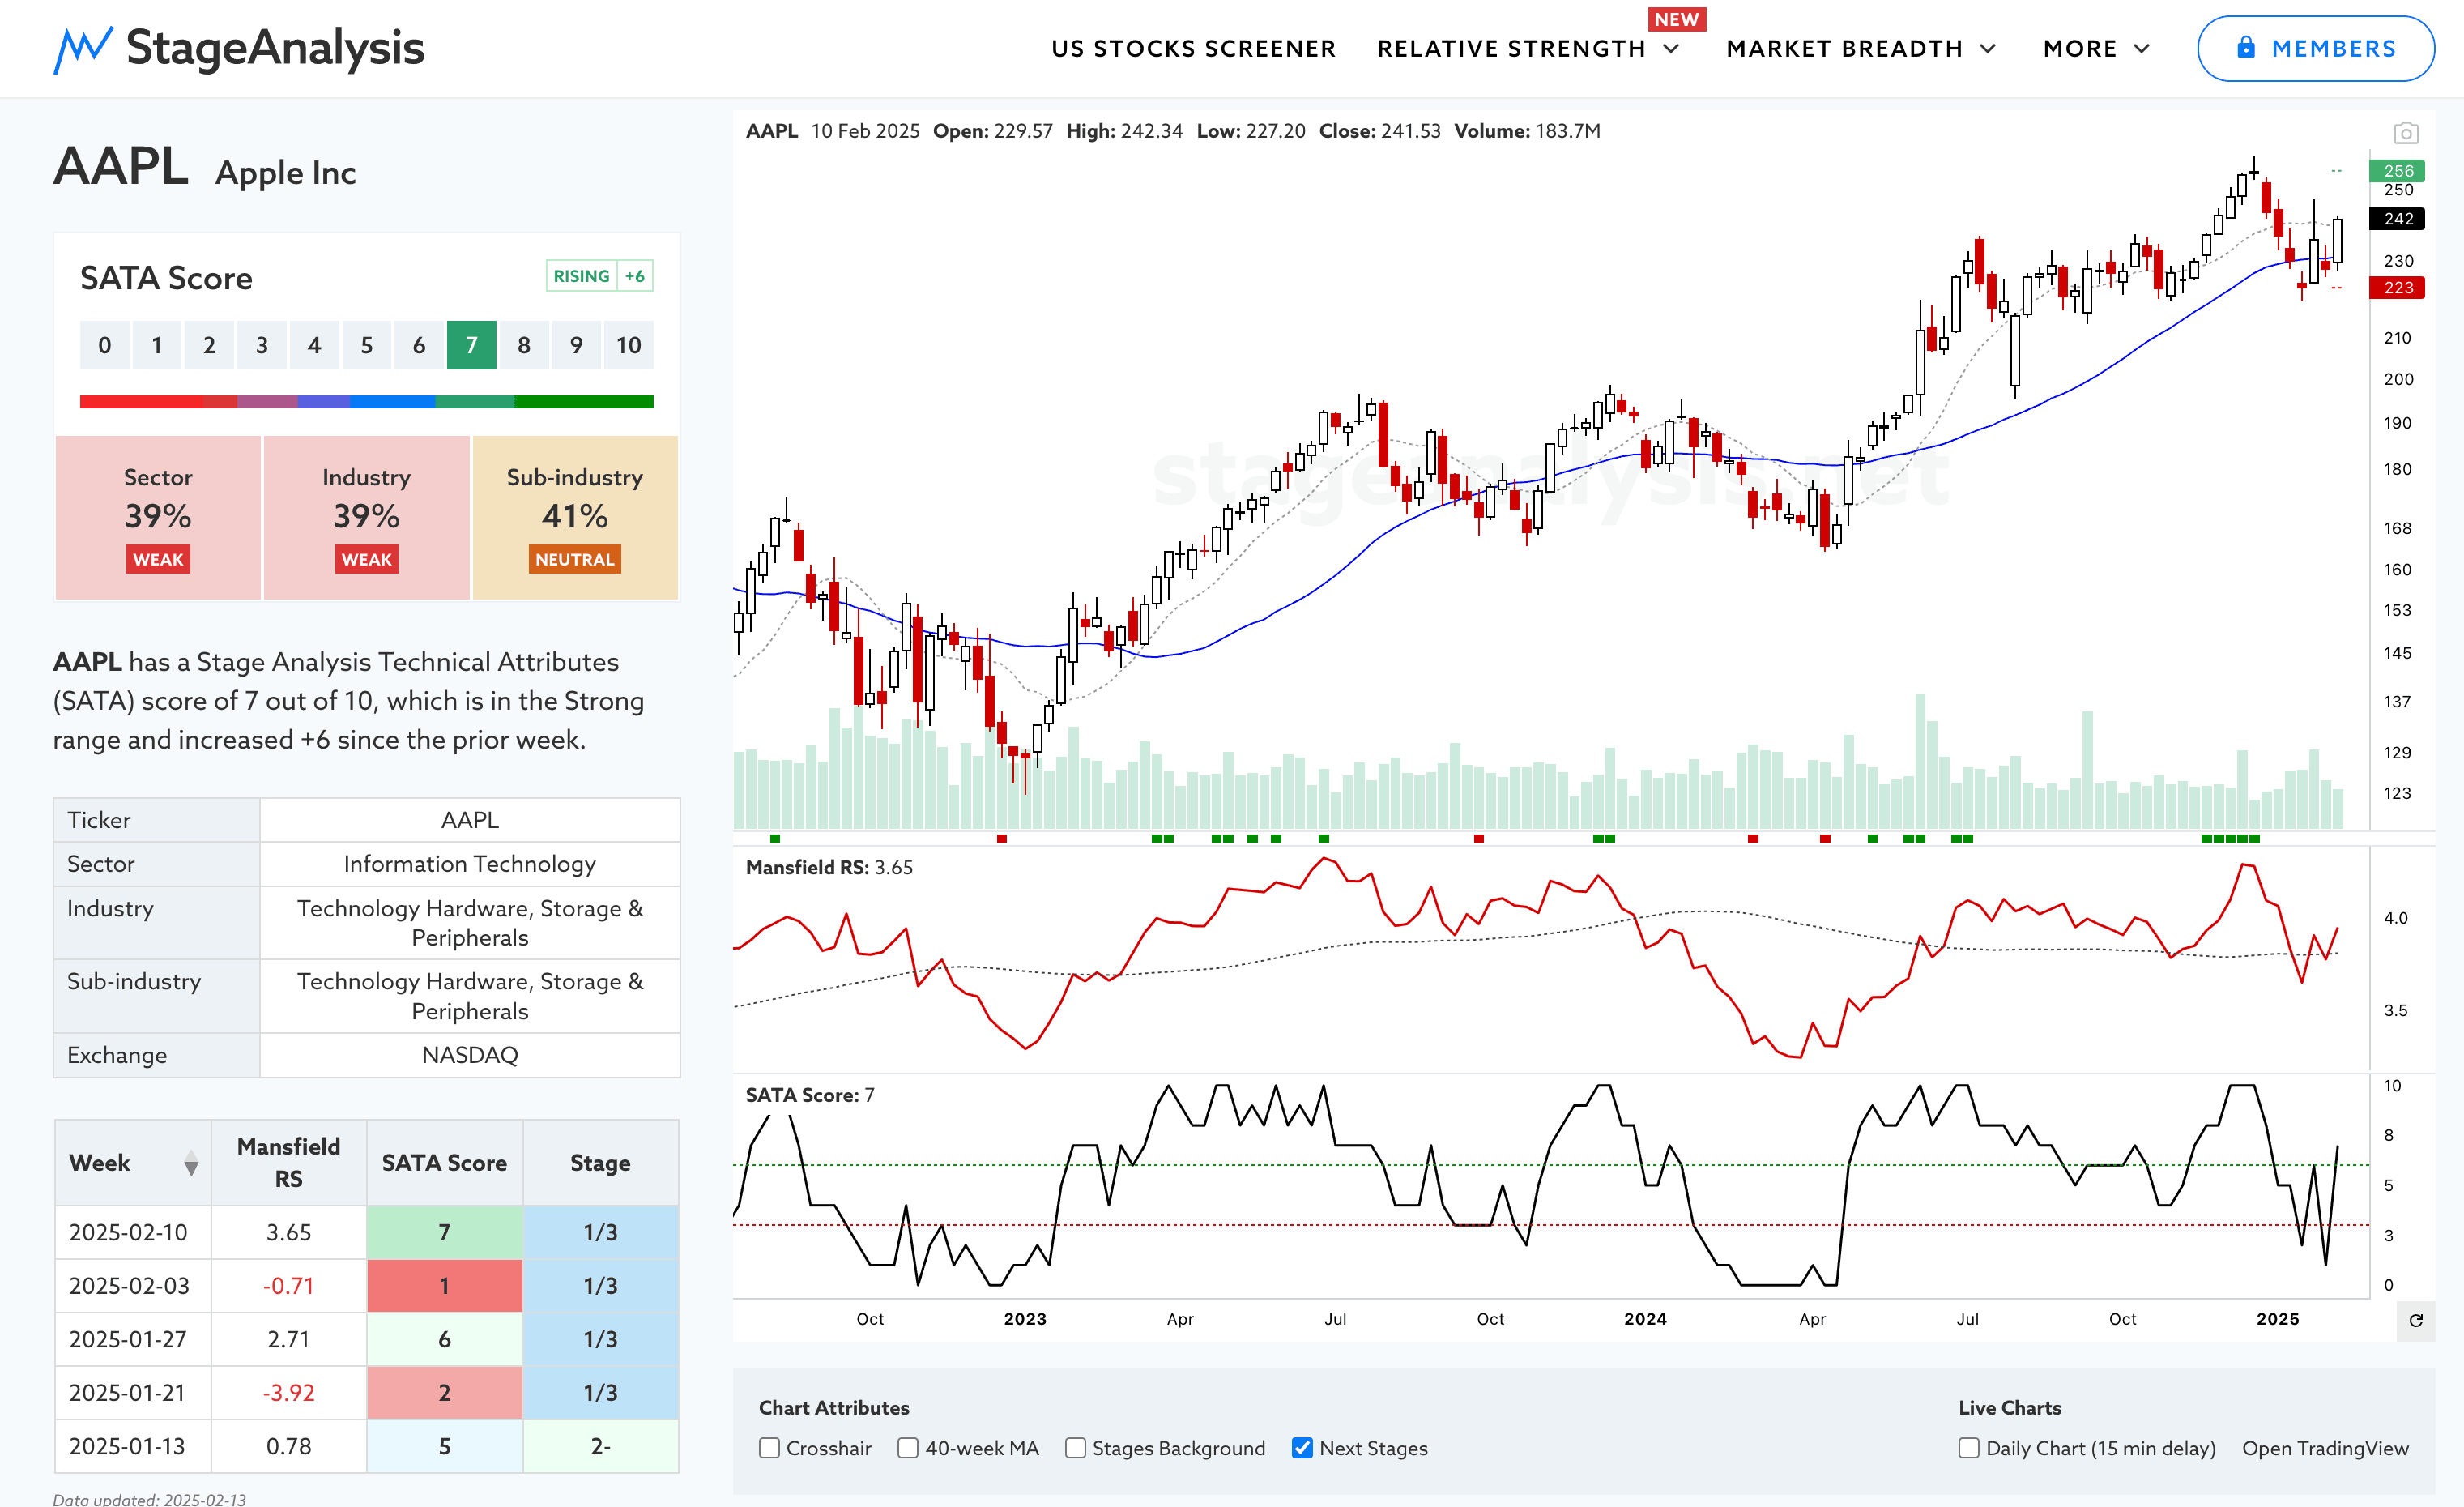Click SATA score box number 10

pos(628,345)
